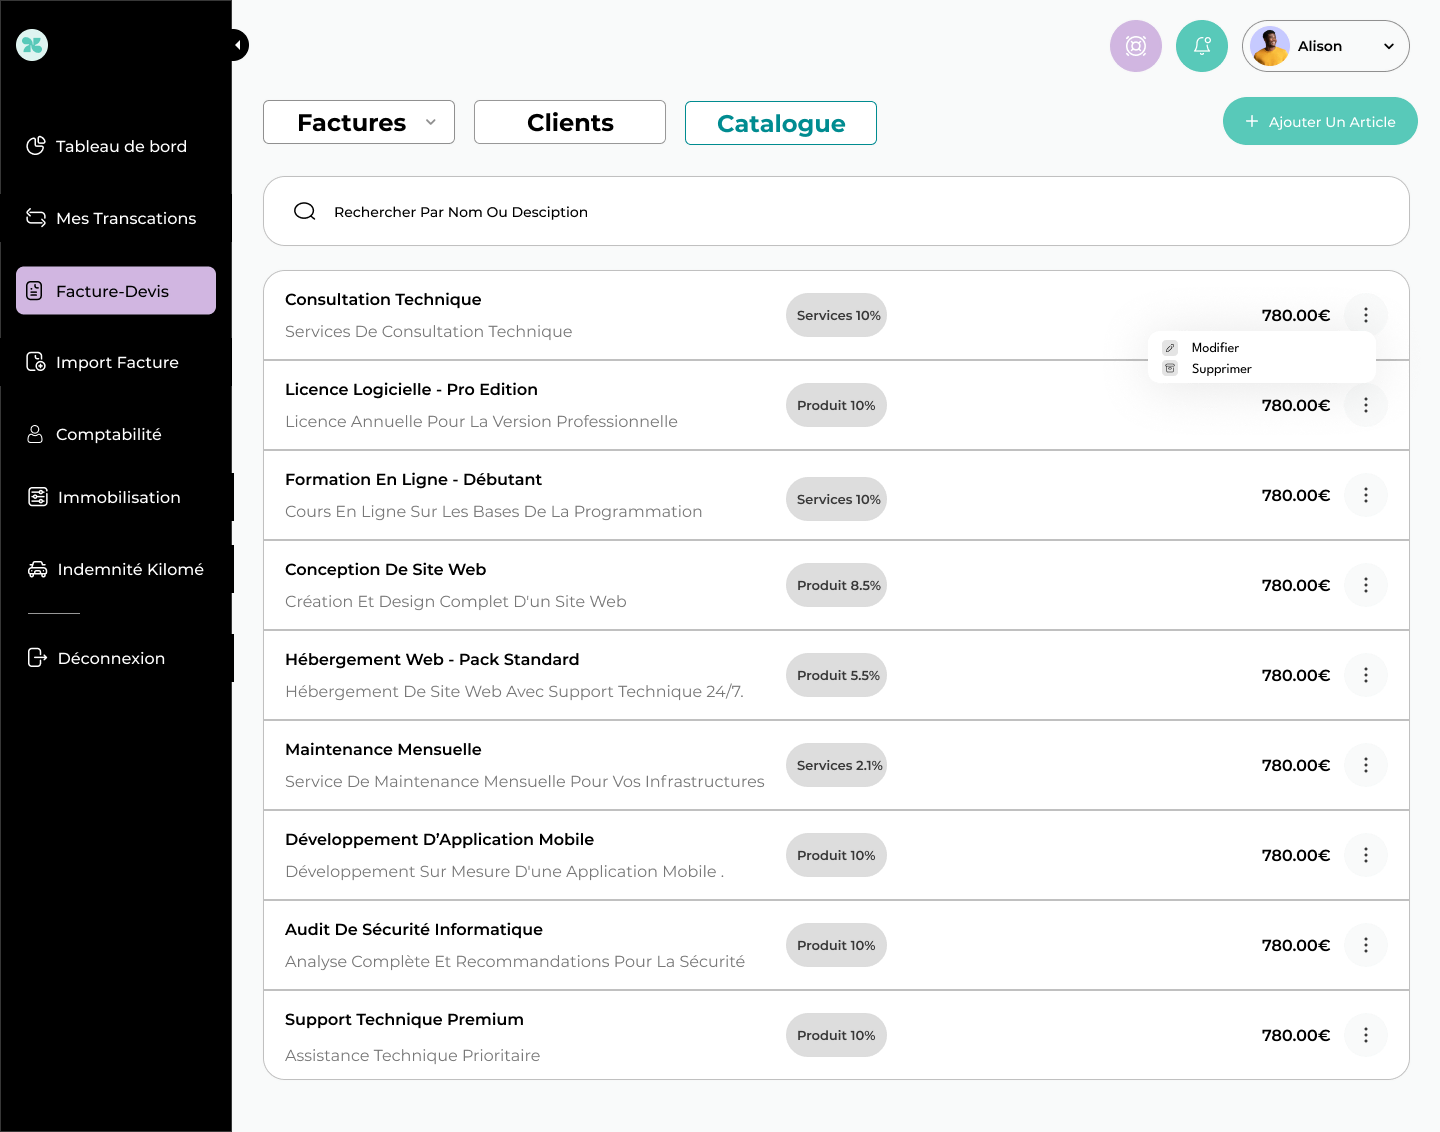Switch to the Clients tab

pos(569,122)
